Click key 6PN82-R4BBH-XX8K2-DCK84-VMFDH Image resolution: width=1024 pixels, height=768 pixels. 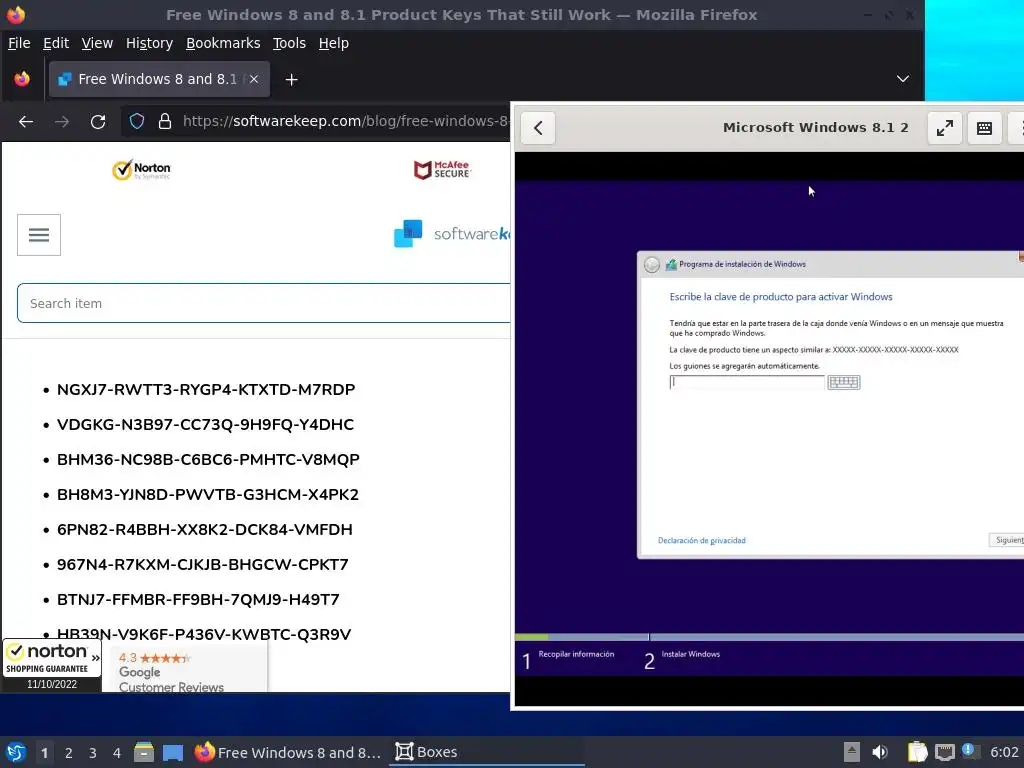(x=204, y=530)
